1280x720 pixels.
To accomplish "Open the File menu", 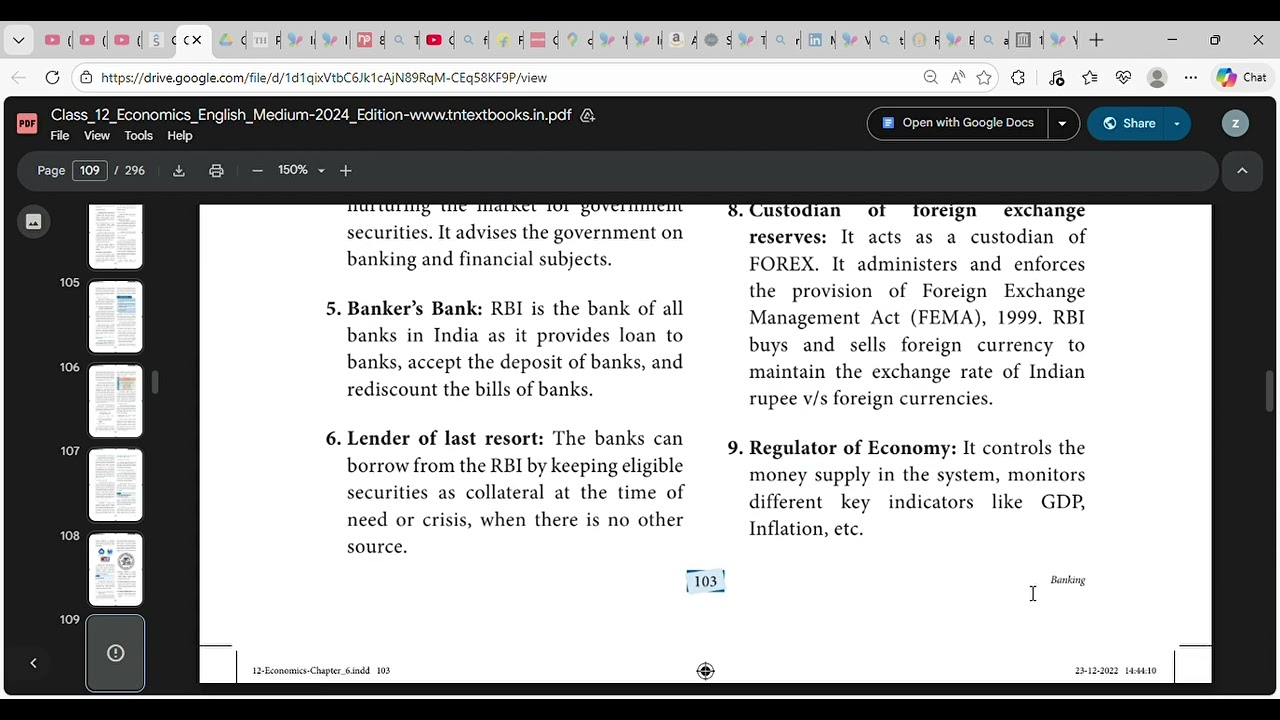I will (60, 136).
